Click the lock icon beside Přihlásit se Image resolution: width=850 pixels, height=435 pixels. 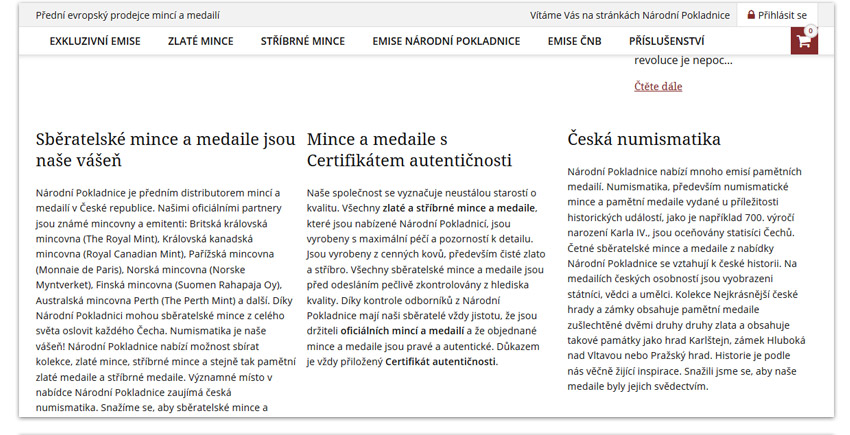coord(751,15)
